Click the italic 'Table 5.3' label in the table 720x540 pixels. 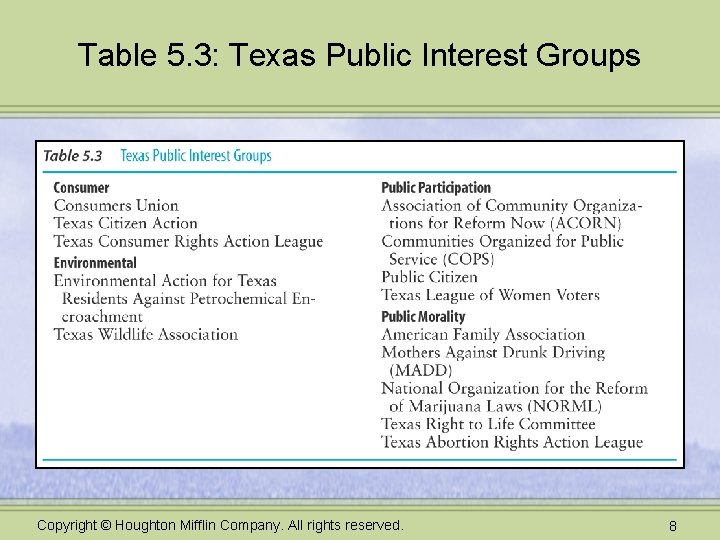73,156
